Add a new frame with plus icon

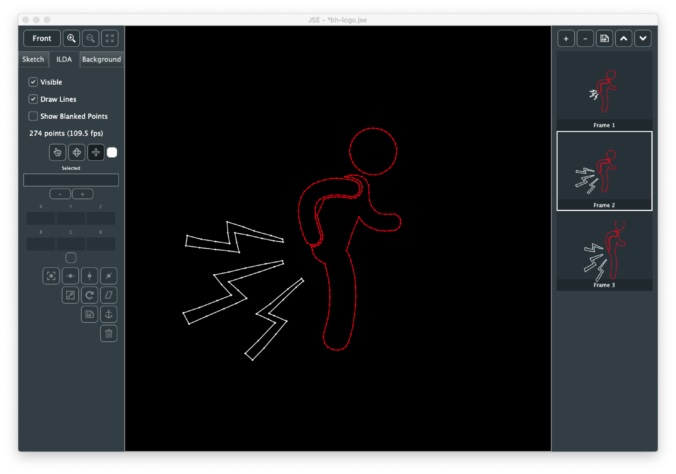click(x=566, y=38)
